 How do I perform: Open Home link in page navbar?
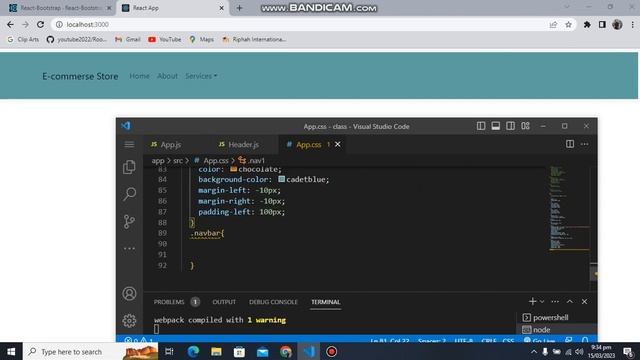139,76
